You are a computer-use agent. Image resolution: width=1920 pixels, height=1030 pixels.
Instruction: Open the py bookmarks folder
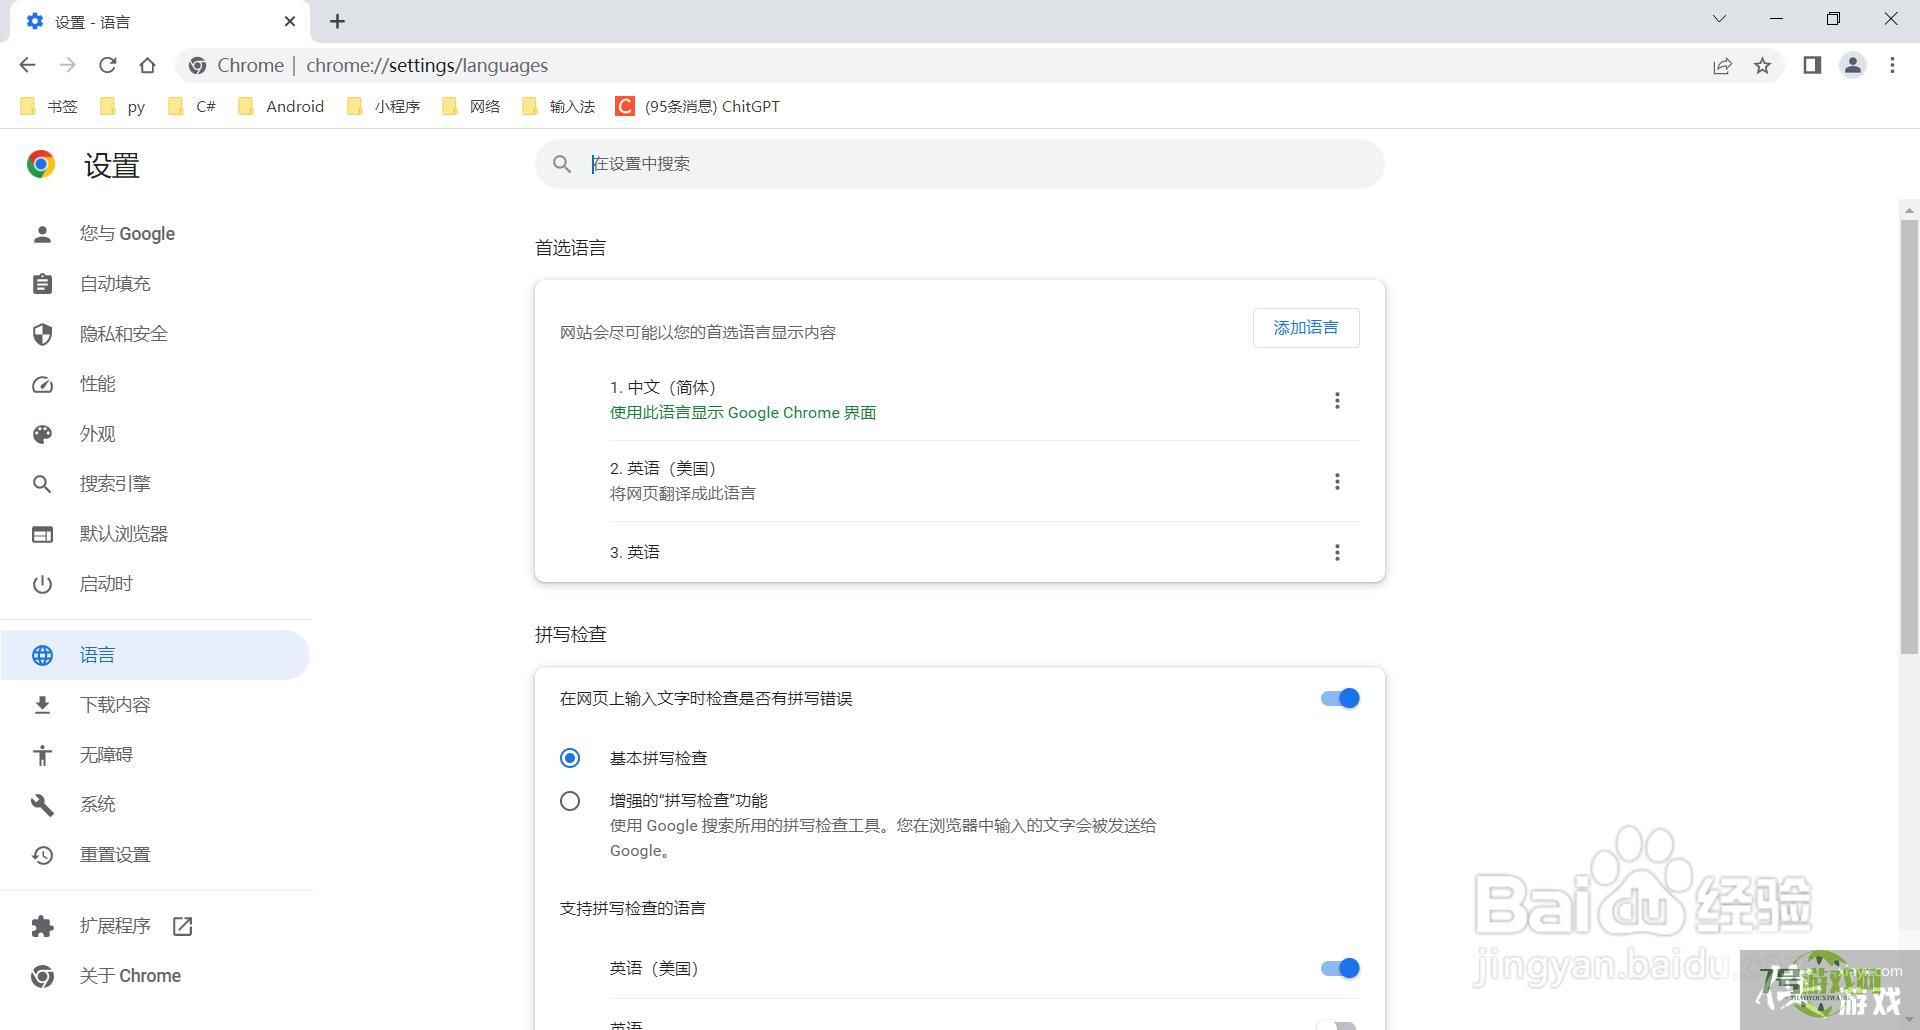point(123,106)
